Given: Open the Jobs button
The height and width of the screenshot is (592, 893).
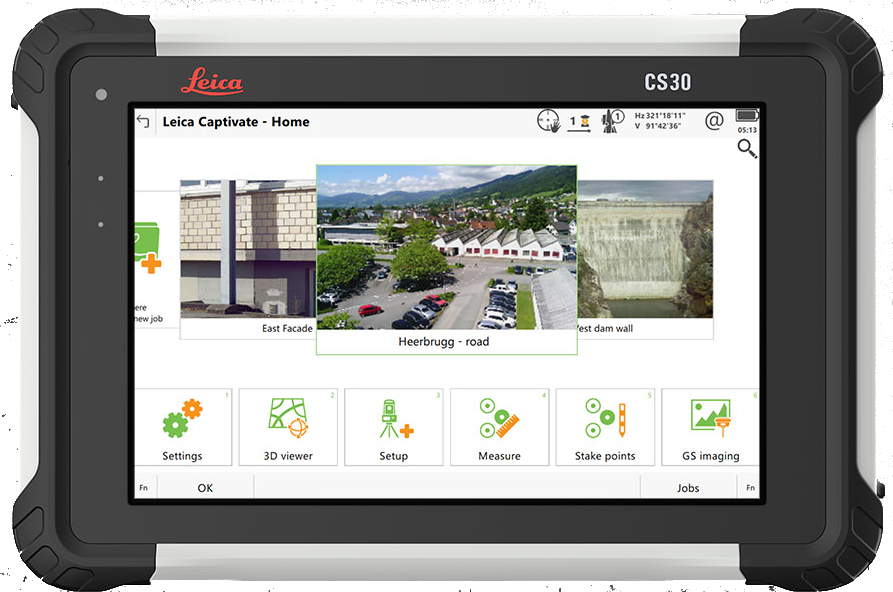Looking at the screenshot, I should pos(688,488).
